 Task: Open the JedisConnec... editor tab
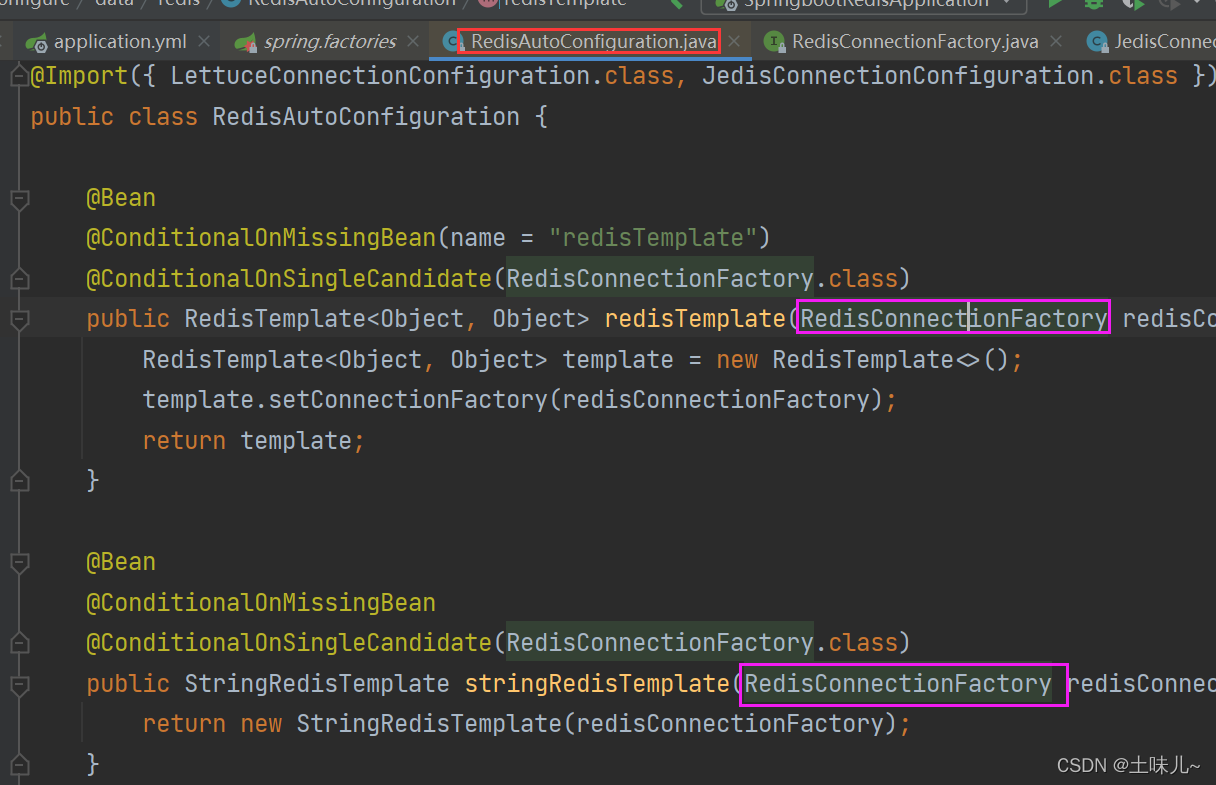(x=1165, y=42)
